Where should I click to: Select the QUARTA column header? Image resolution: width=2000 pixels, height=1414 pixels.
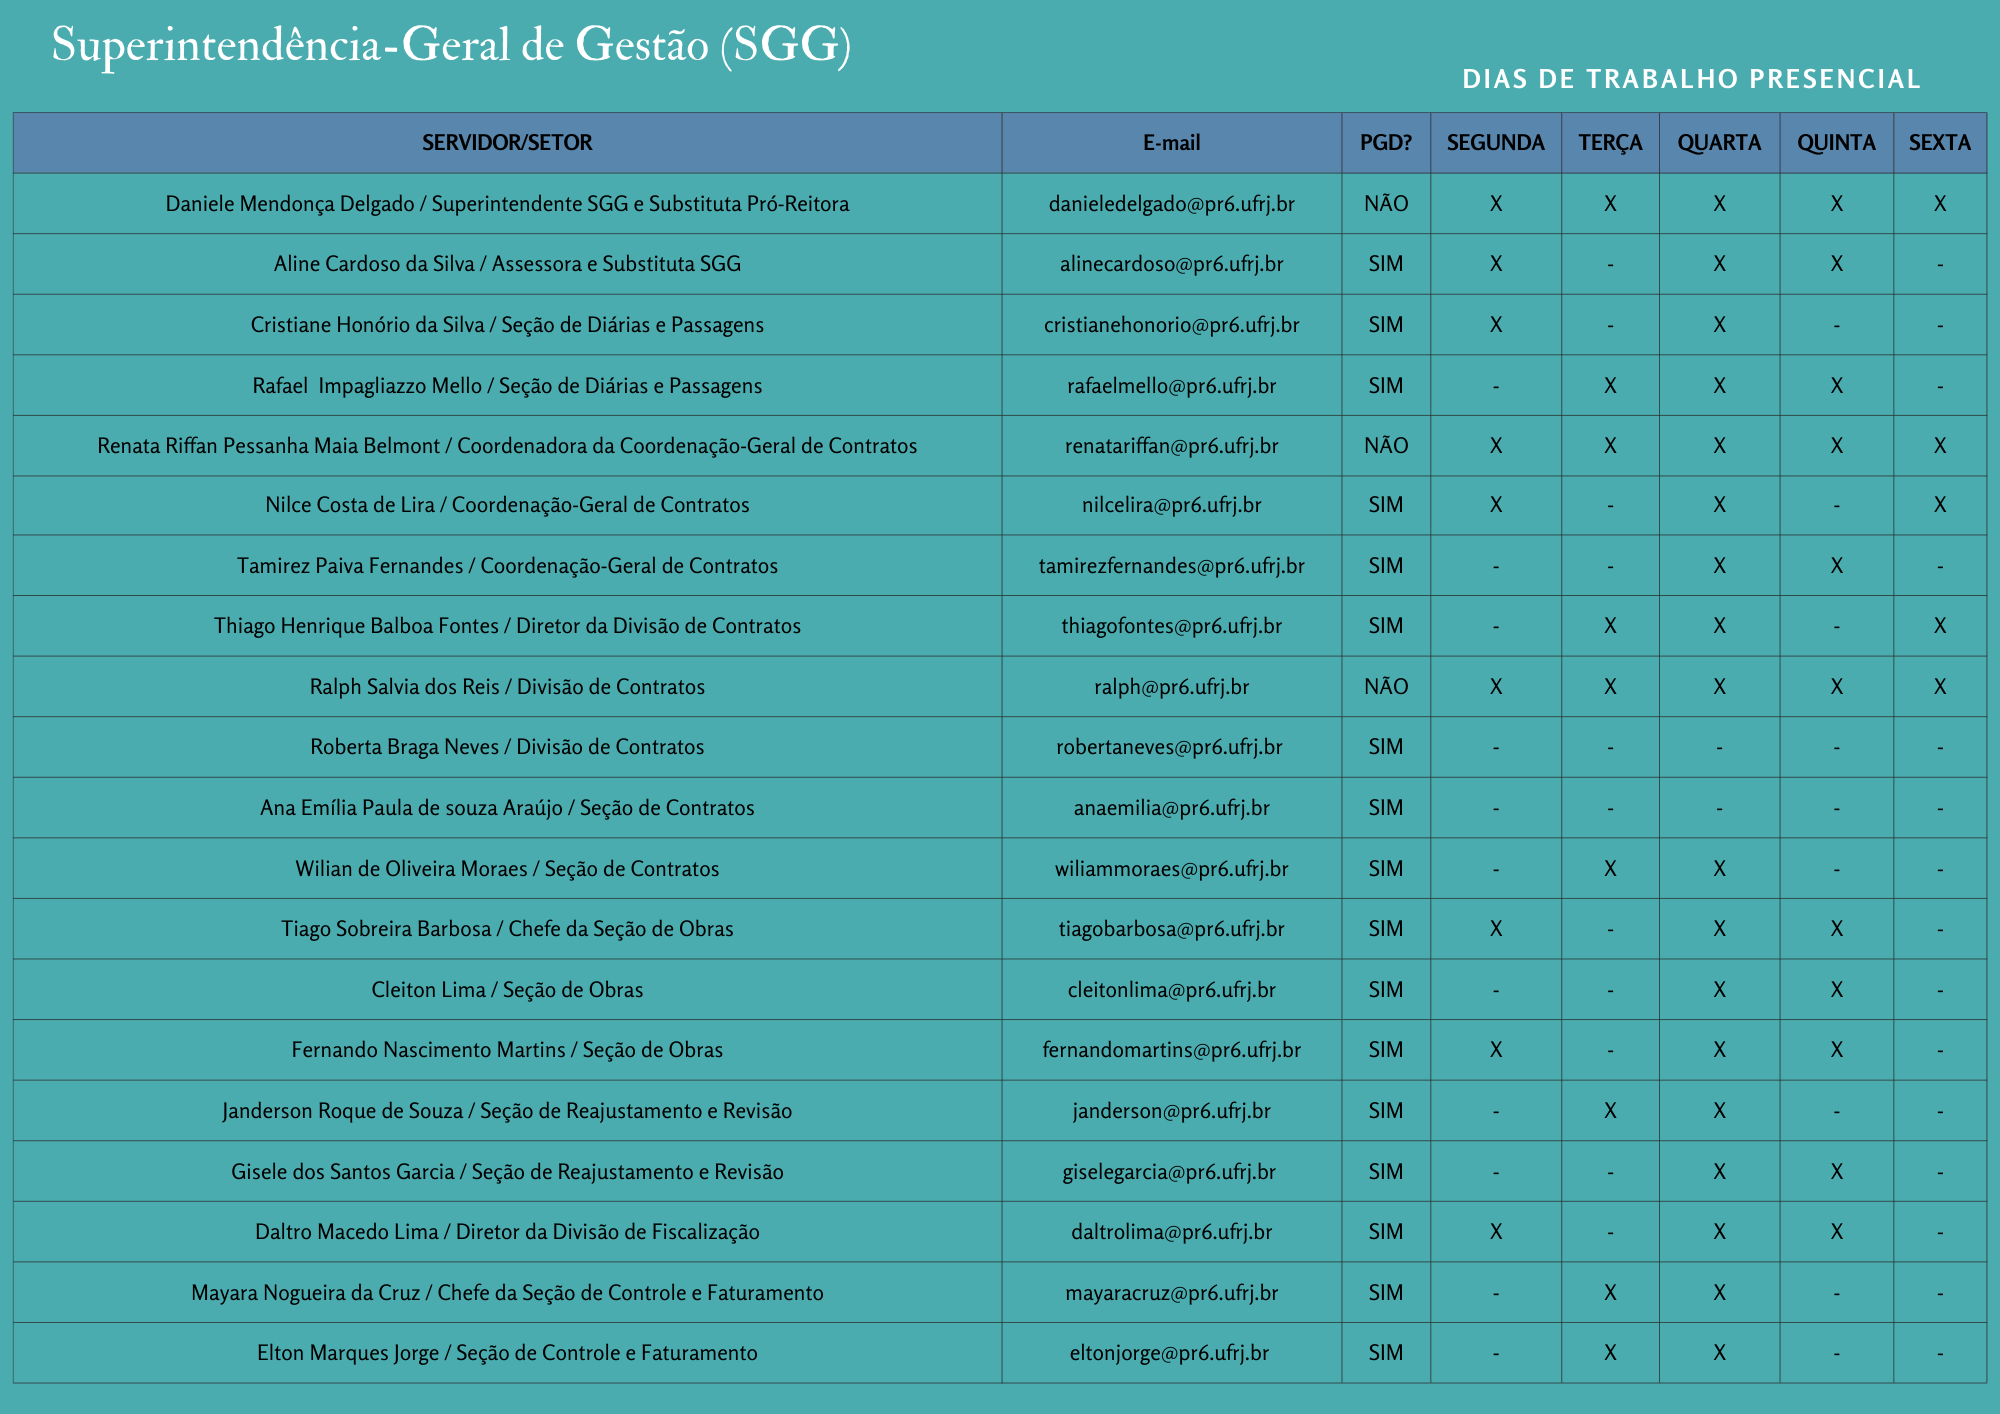point(1720,143)
